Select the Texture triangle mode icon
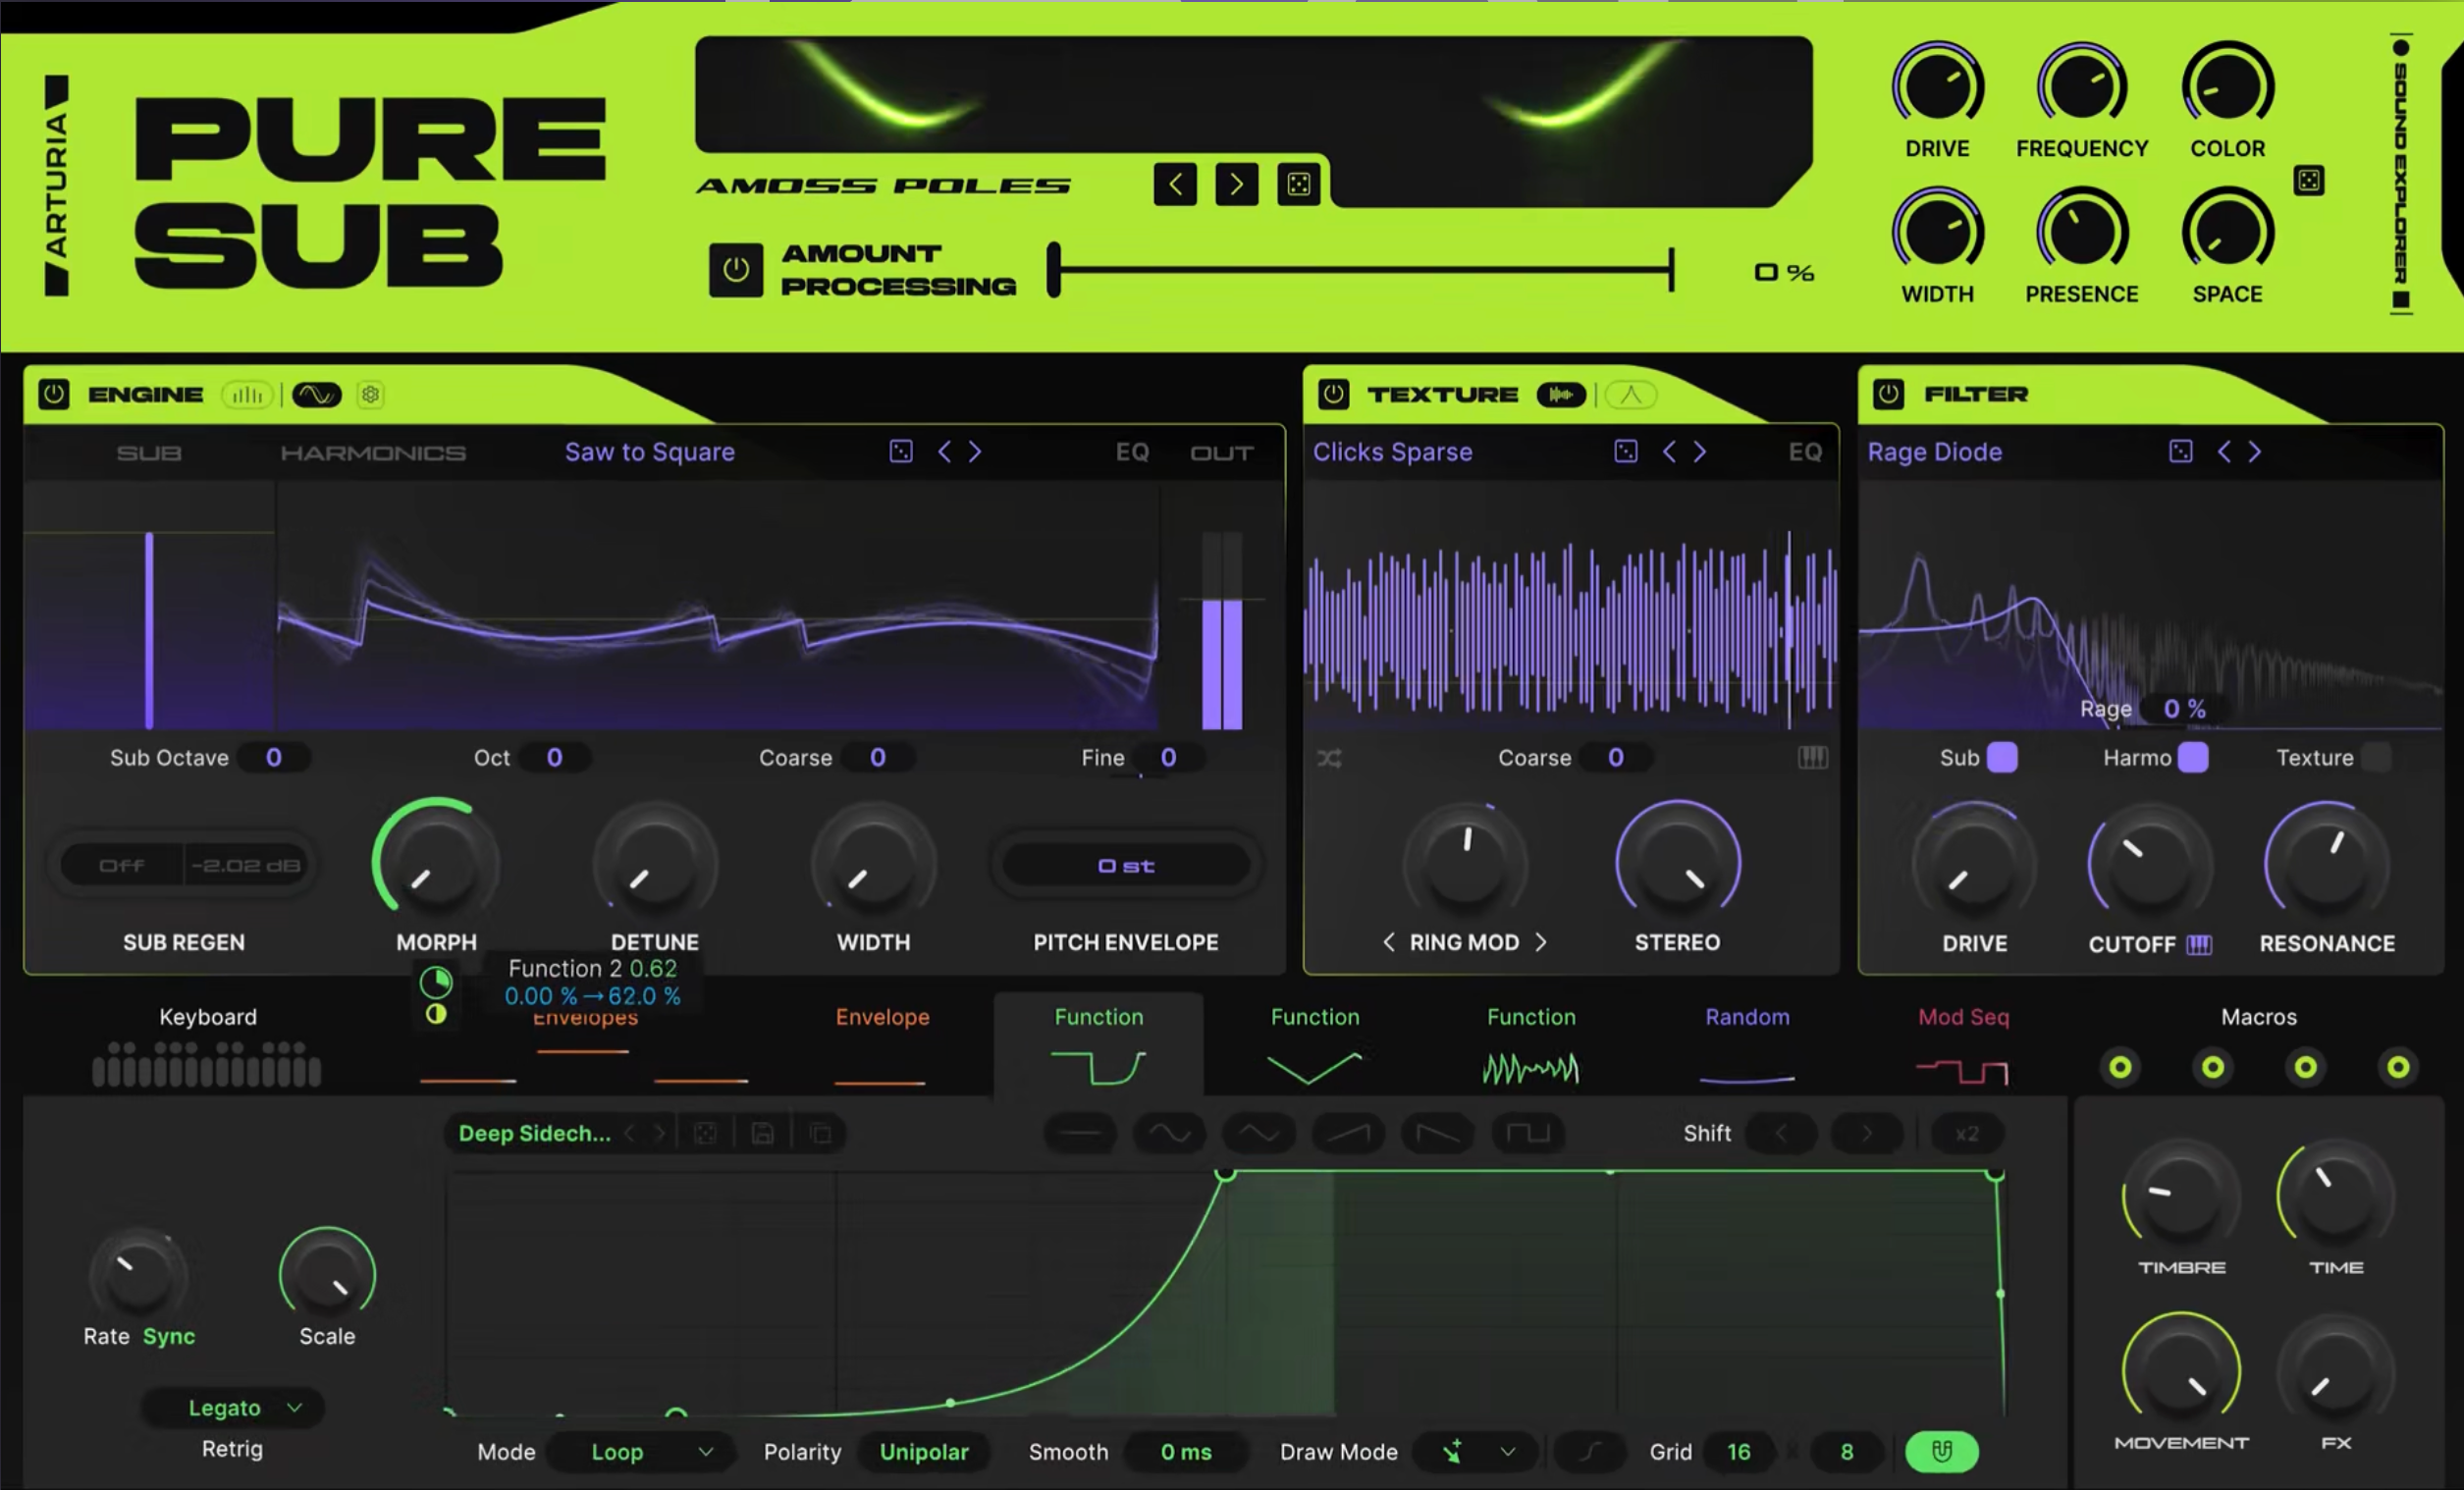Viewport: 2464px width, 1490px height. click(x=1631, y=395)
